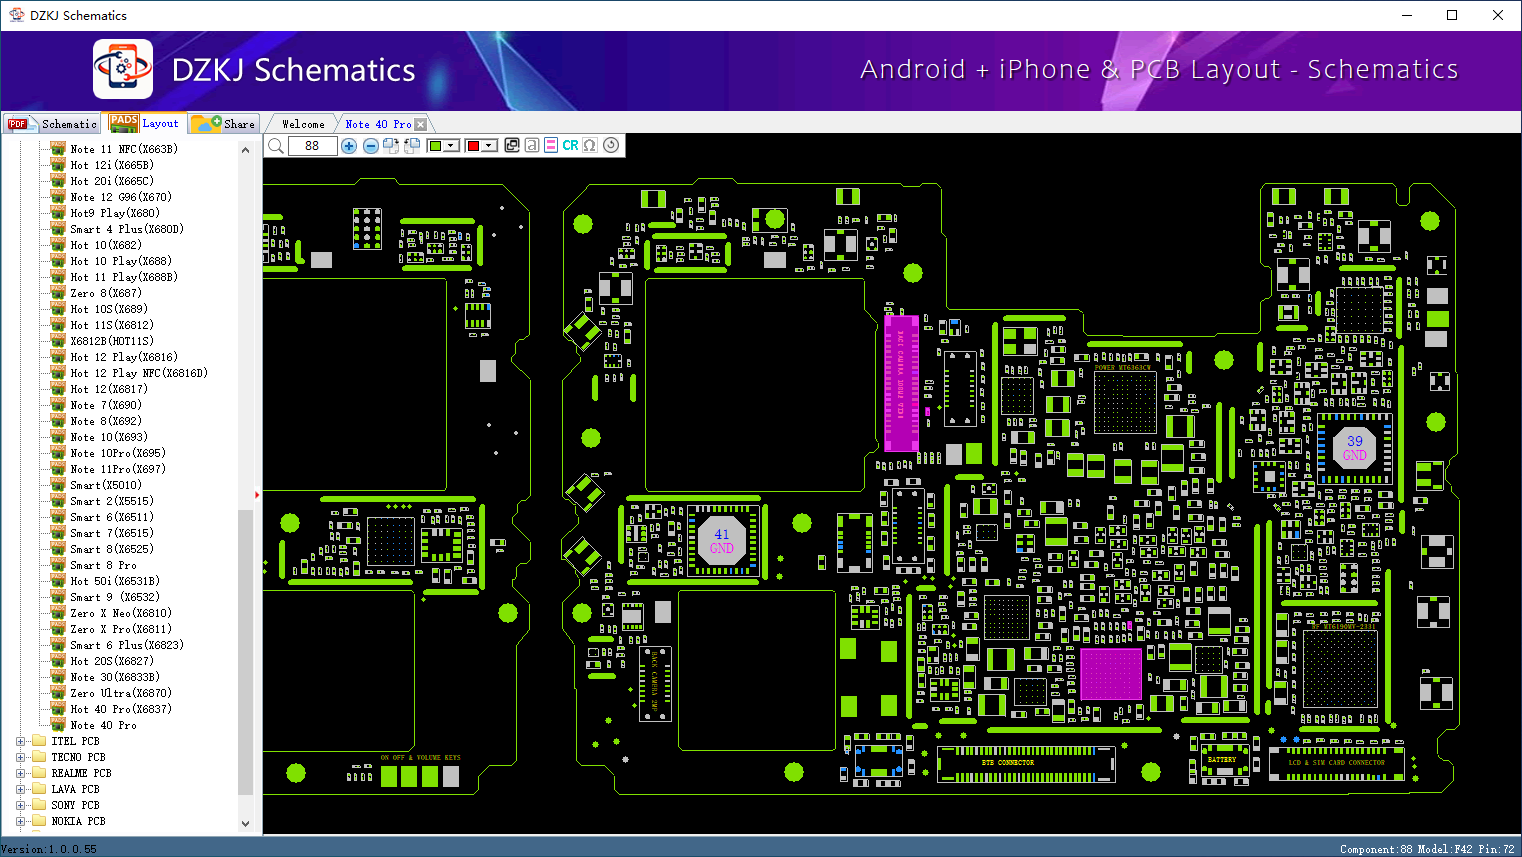Select Smart 4 Plus(X680D) in the tree

(x=127, y=229)
